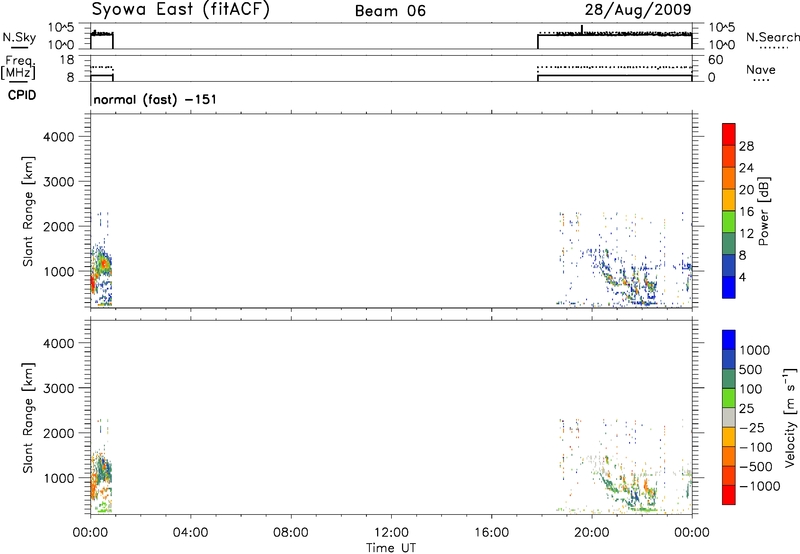Click the '18' frequency axis label

point(66,60)
